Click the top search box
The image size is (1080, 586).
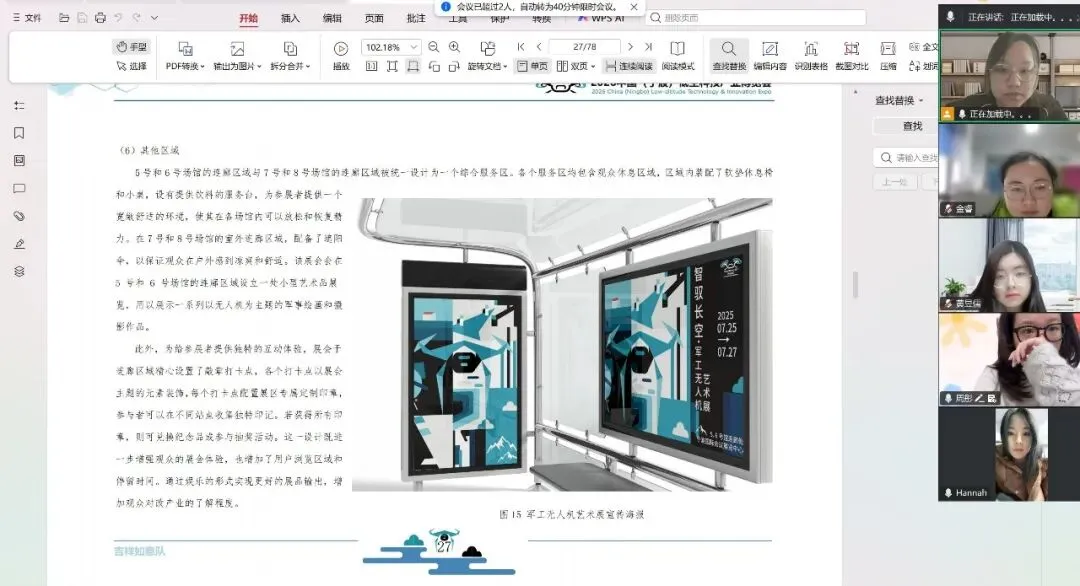tap(756, 18)
